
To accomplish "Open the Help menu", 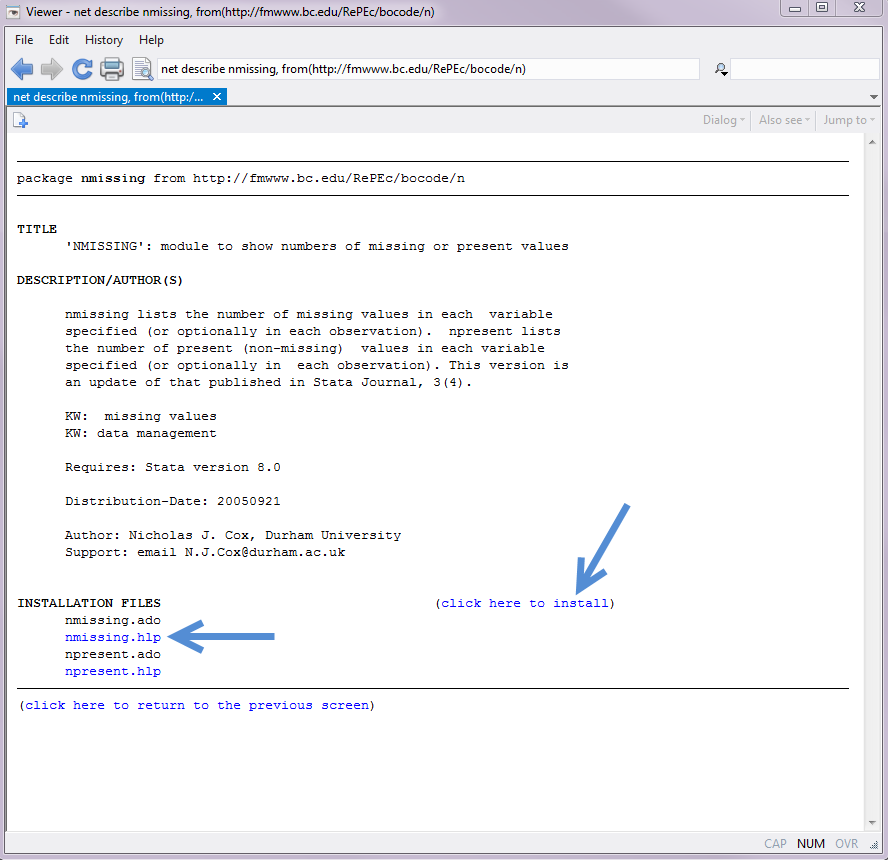I will [x=151, y=40].
